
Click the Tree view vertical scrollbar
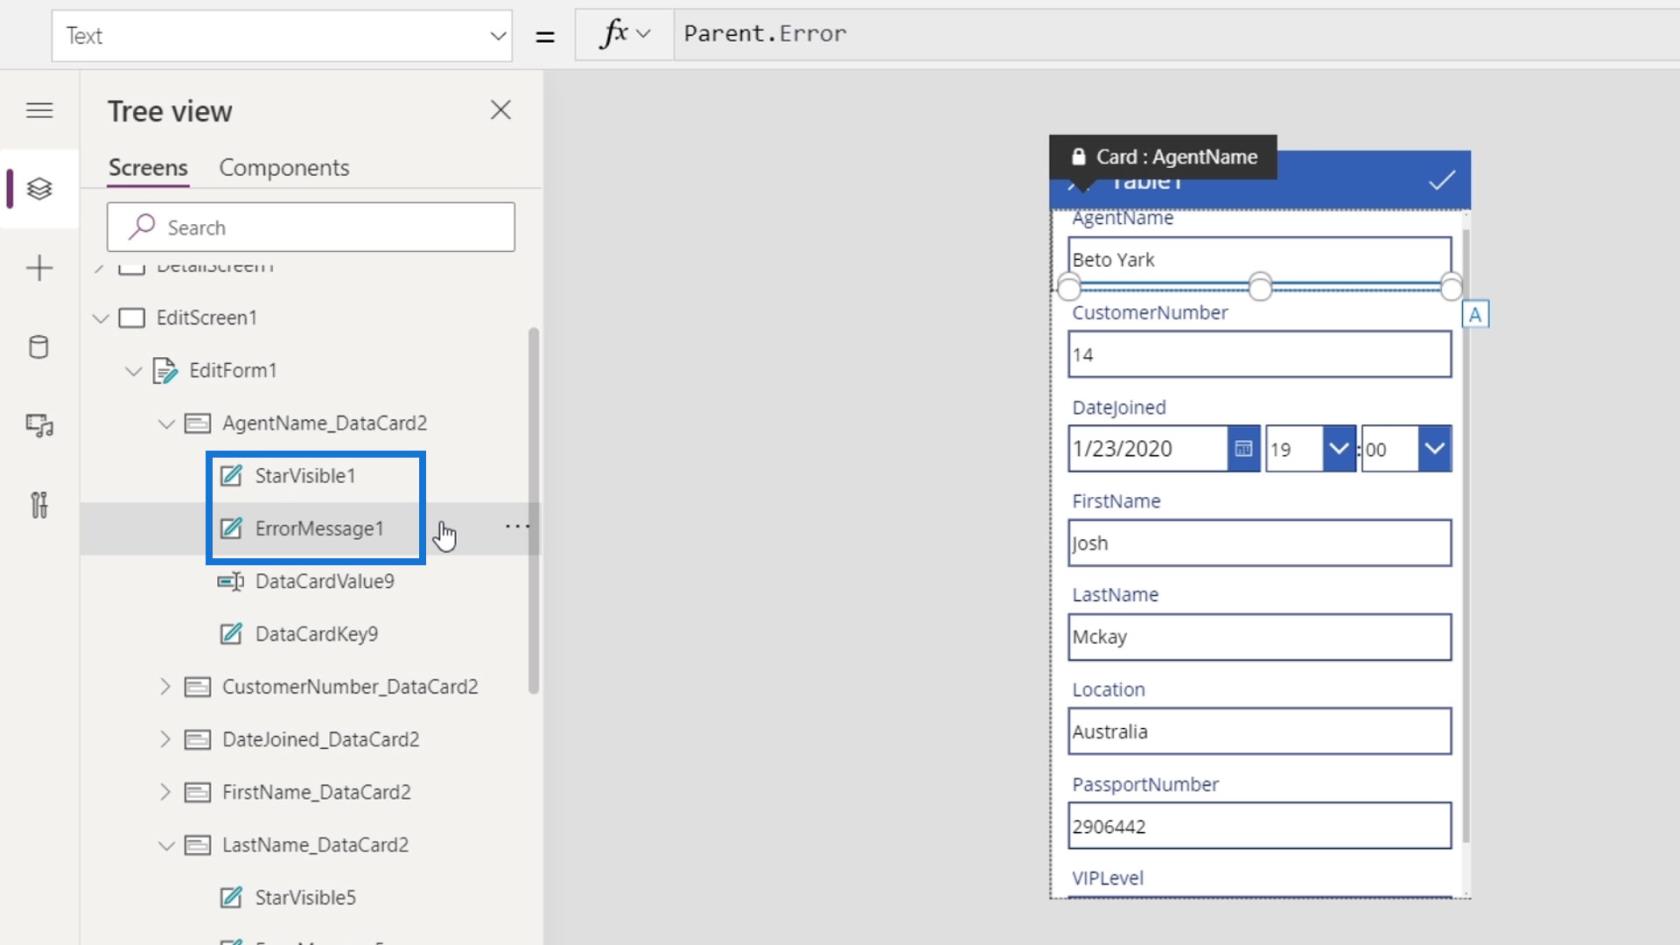click(x=534, y=510)
